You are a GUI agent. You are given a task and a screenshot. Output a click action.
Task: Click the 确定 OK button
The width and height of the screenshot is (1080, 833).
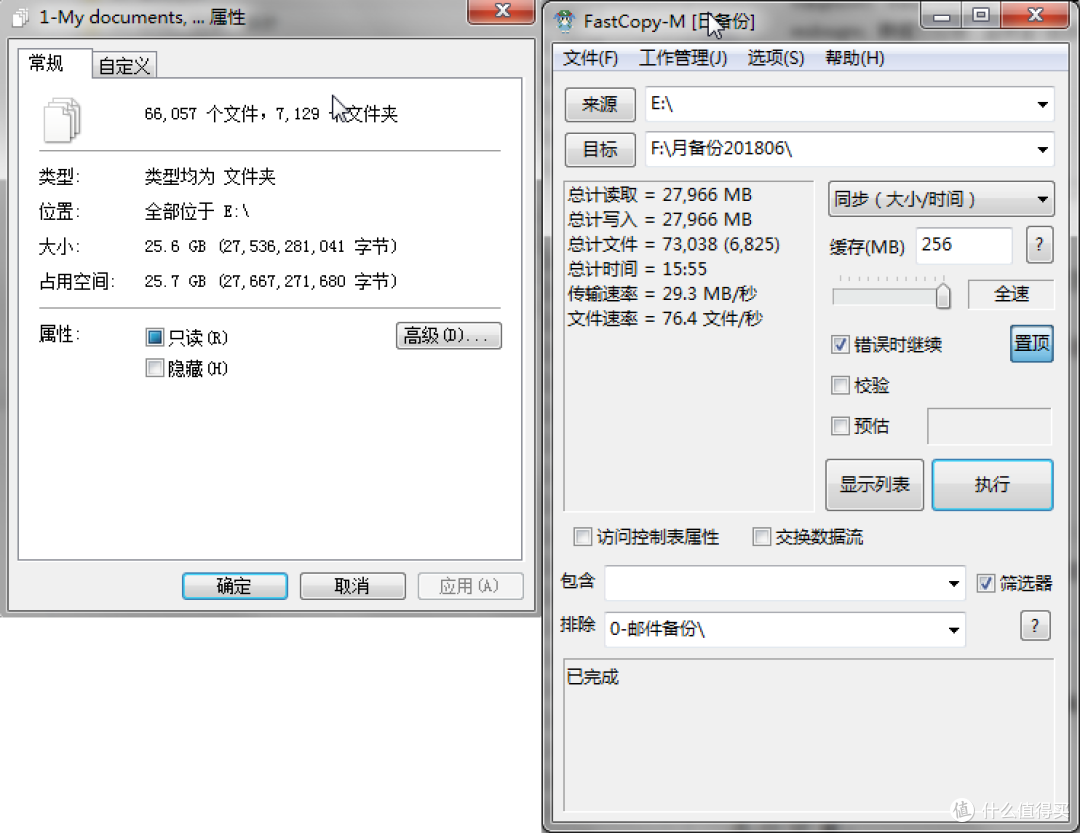(234, 586)
